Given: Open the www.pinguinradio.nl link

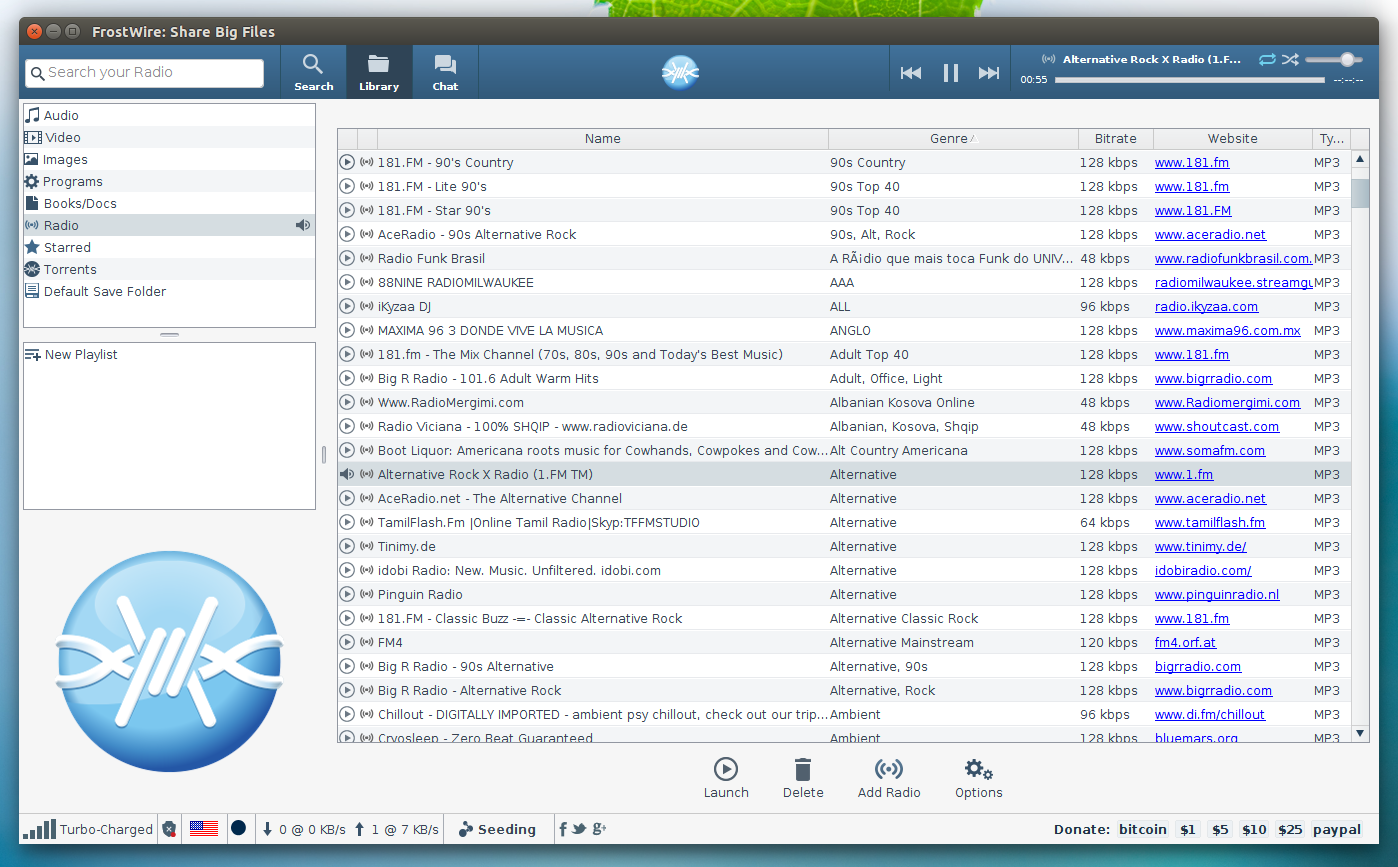Looking at the screenshot, I should click(1217, 595).
